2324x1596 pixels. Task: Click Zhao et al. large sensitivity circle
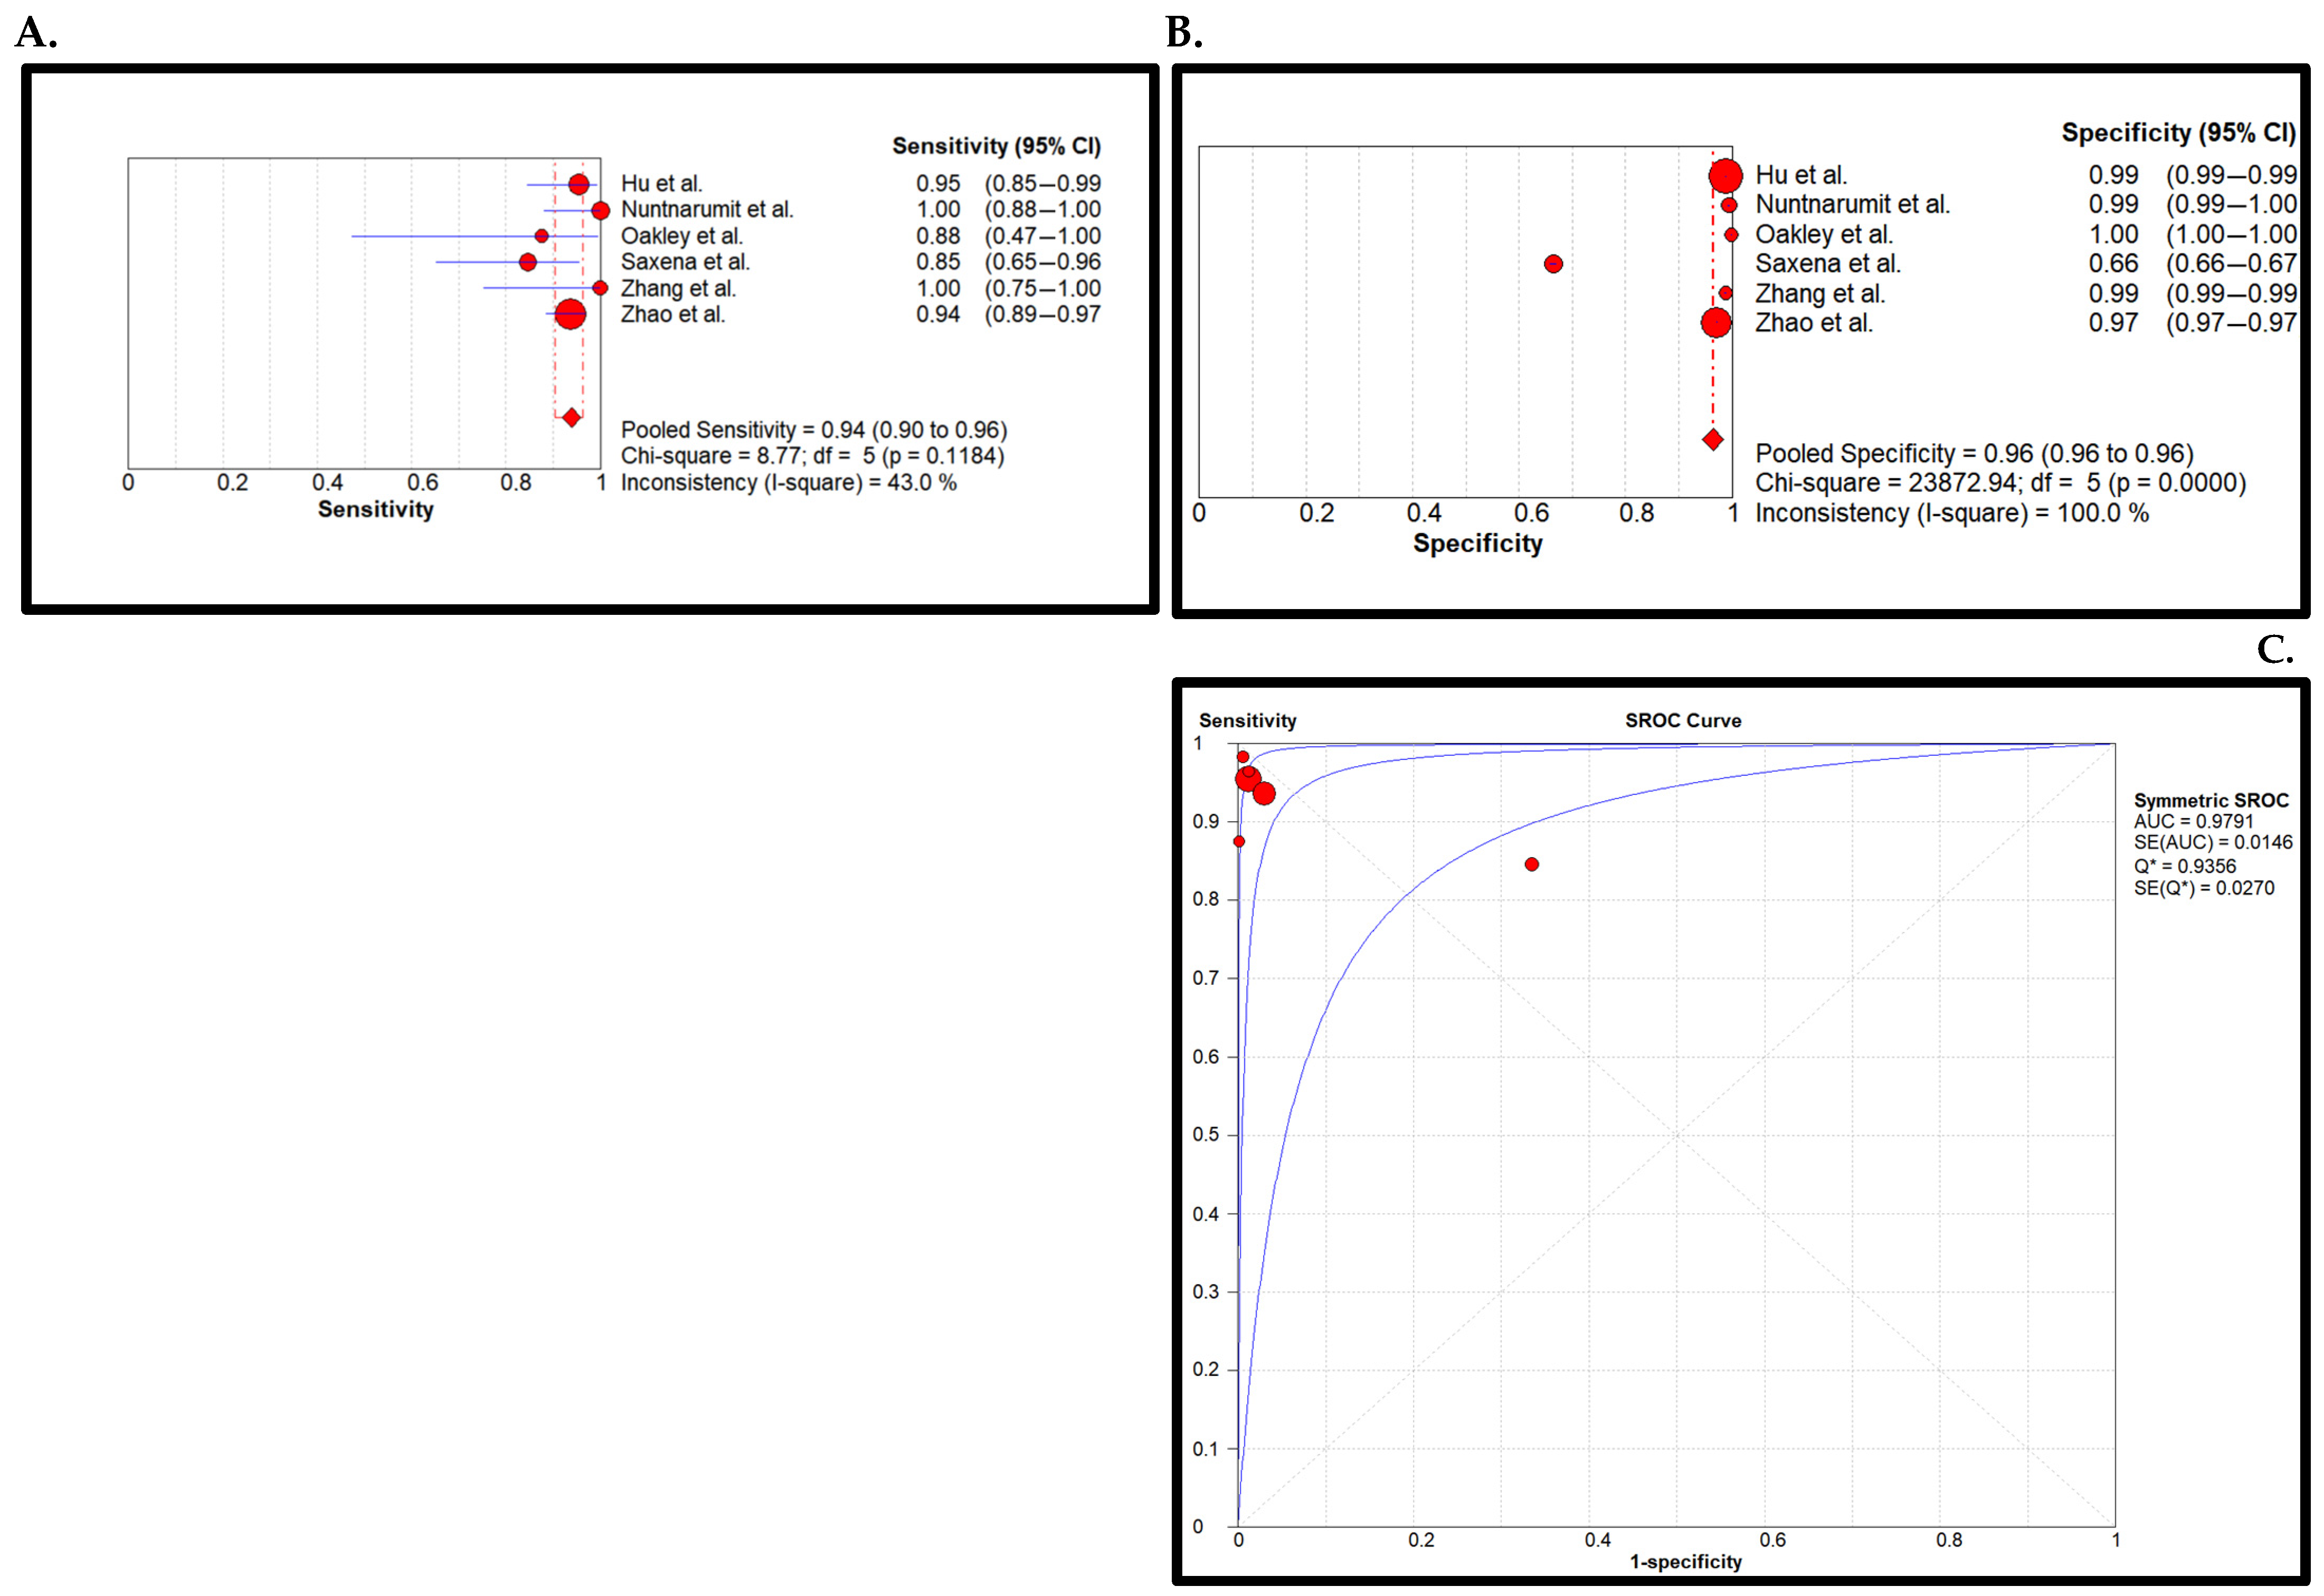point(570,314)
